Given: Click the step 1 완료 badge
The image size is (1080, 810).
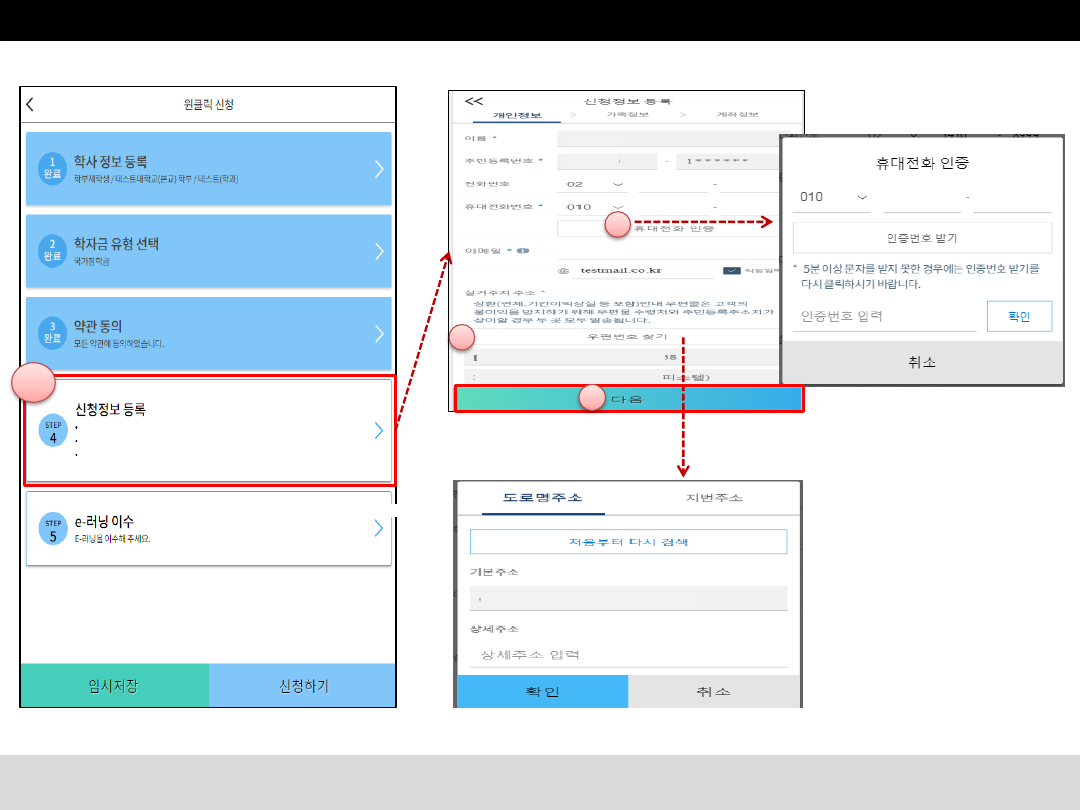Looking at the screenshot, I should pos(52,168).
